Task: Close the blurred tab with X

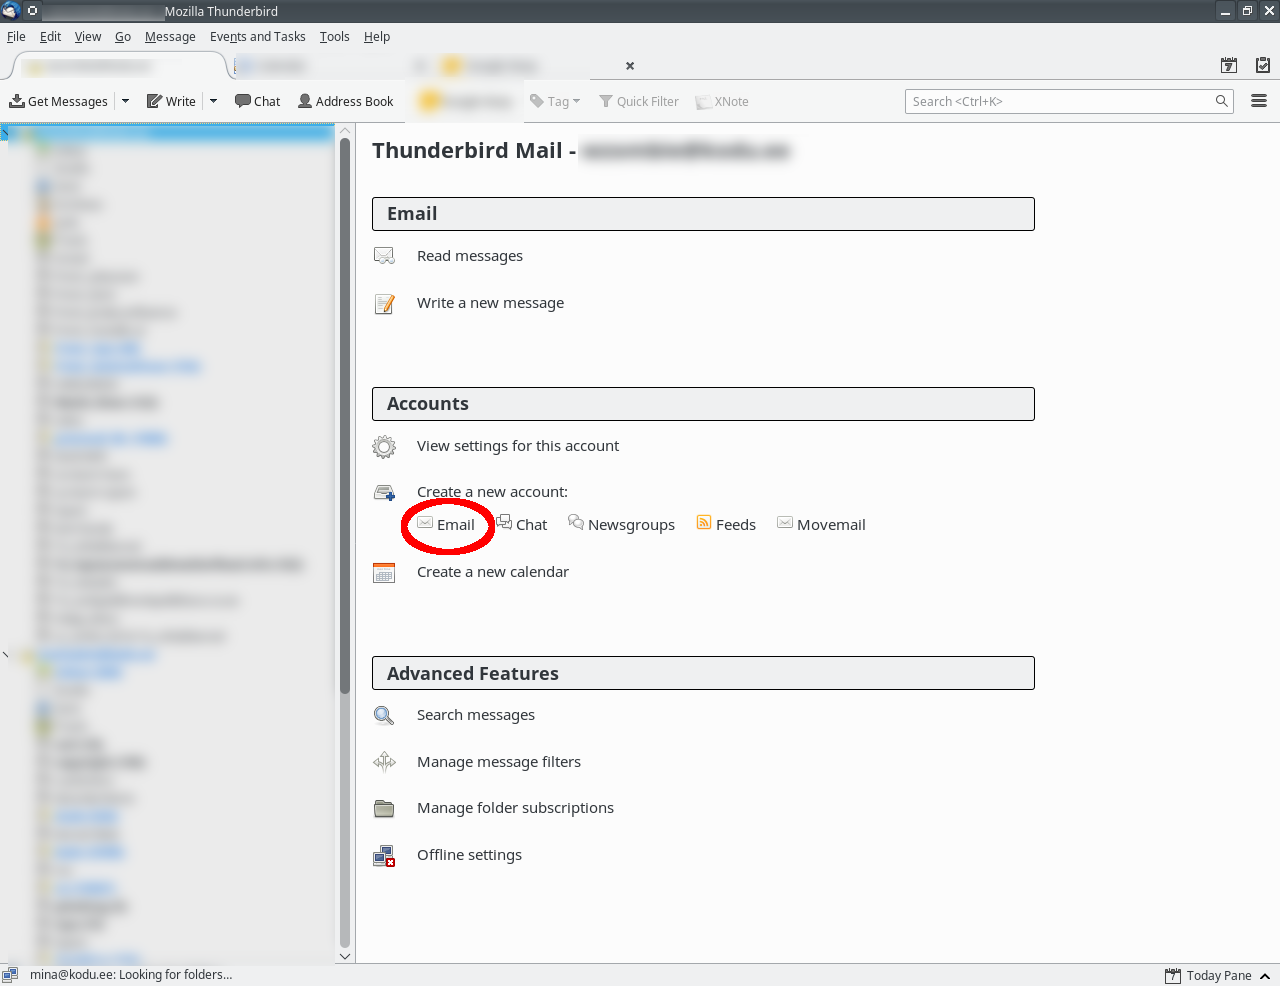Action: click(630, 66)
